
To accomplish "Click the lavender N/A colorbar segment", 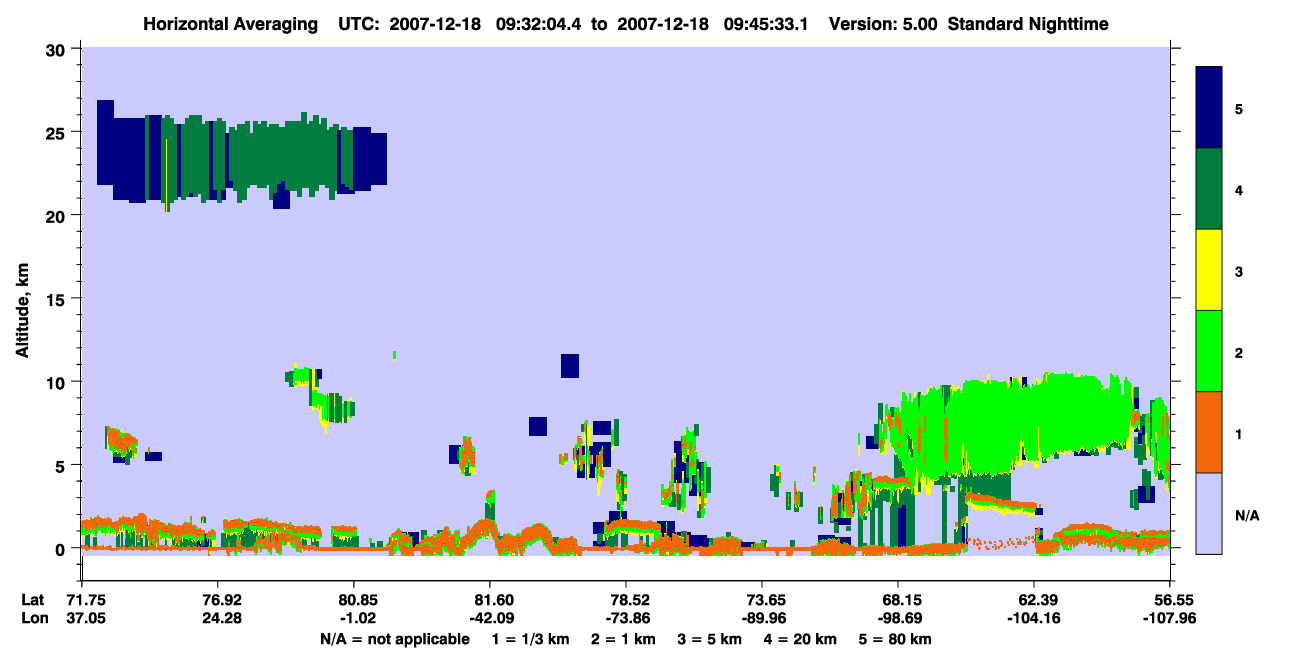I will (x=1209, y=512).
